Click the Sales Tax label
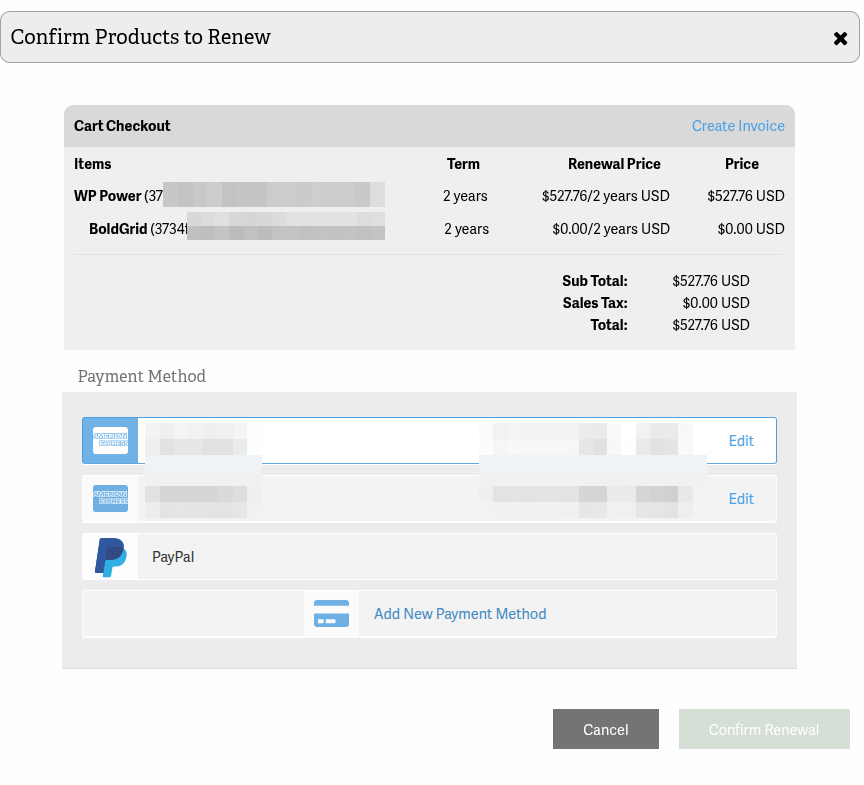The height and width of the screenshot is (785, 864). point(595,303)
